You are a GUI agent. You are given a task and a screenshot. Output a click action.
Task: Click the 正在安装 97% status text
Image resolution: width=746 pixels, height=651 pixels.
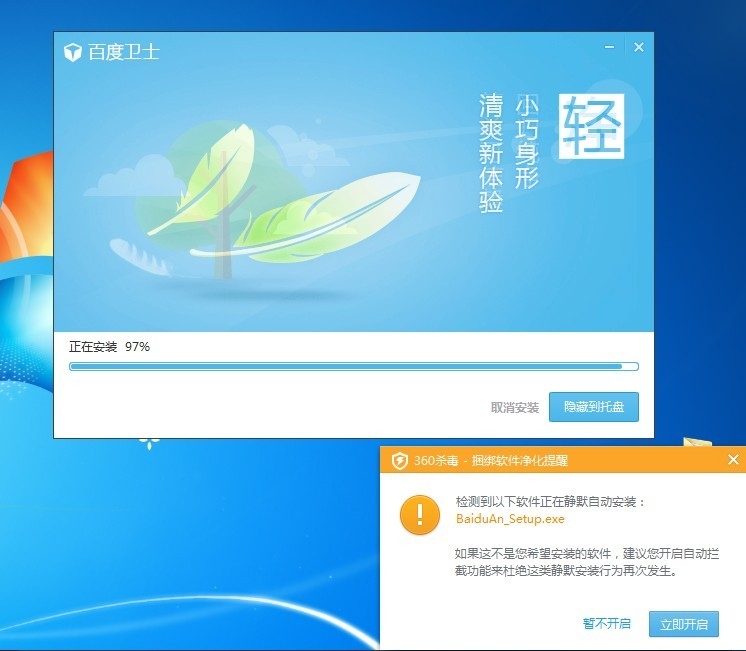click(109, 346)
